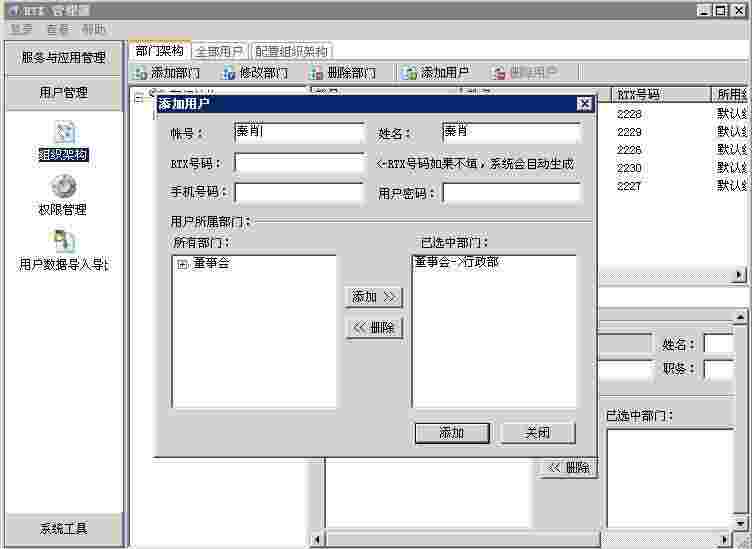The image size is (752, 549).
Task: Minimize the RTX management window
Action: (704, 10)
